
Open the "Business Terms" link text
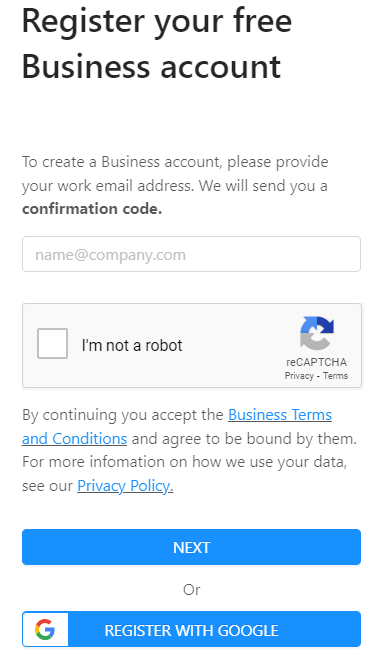tap(280, 415)
